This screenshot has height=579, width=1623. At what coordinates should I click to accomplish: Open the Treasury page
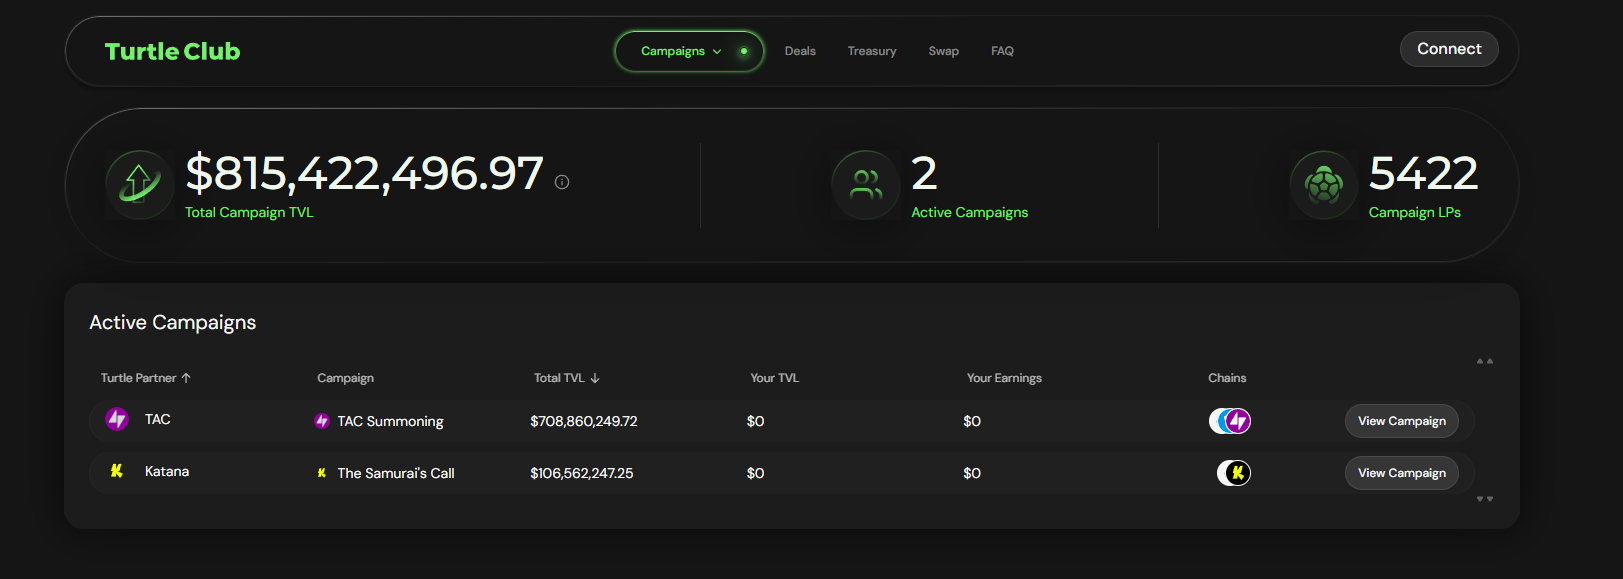coord(872,51)
